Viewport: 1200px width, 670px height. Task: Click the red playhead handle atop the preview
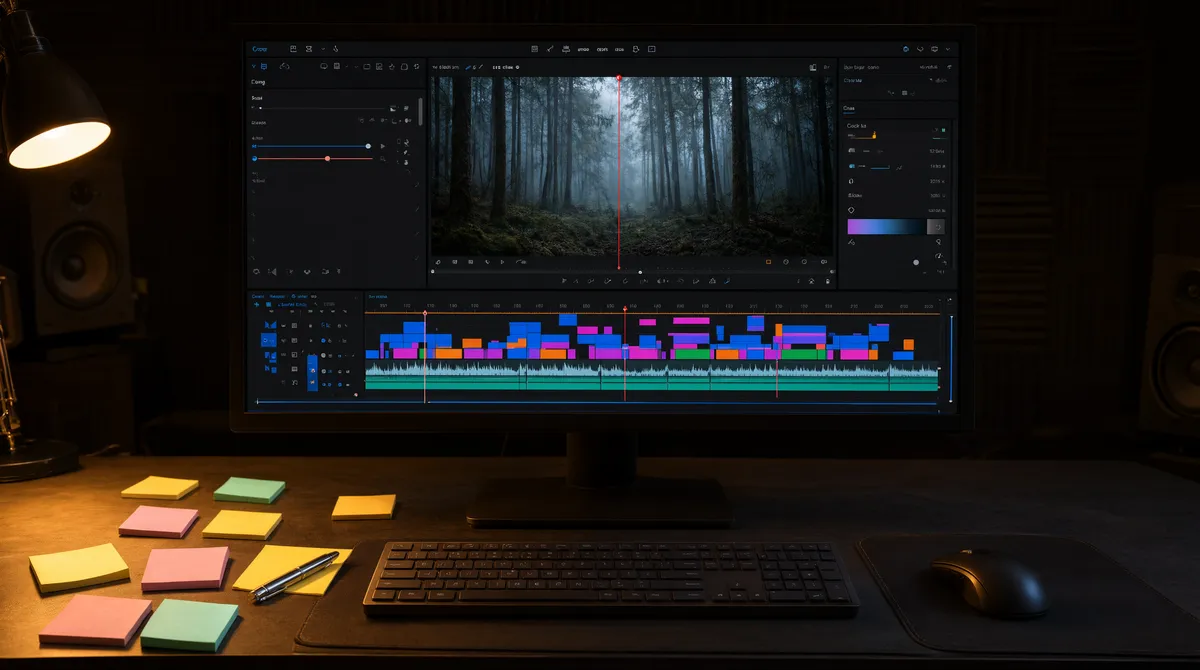click(x=619, y=77)
